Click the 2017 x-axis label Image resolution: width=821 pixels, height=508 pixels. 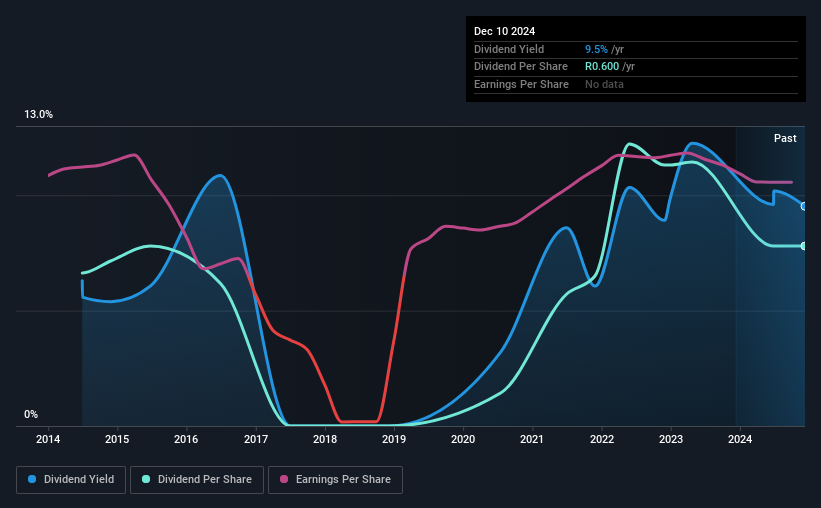click(x=256, y=439)
